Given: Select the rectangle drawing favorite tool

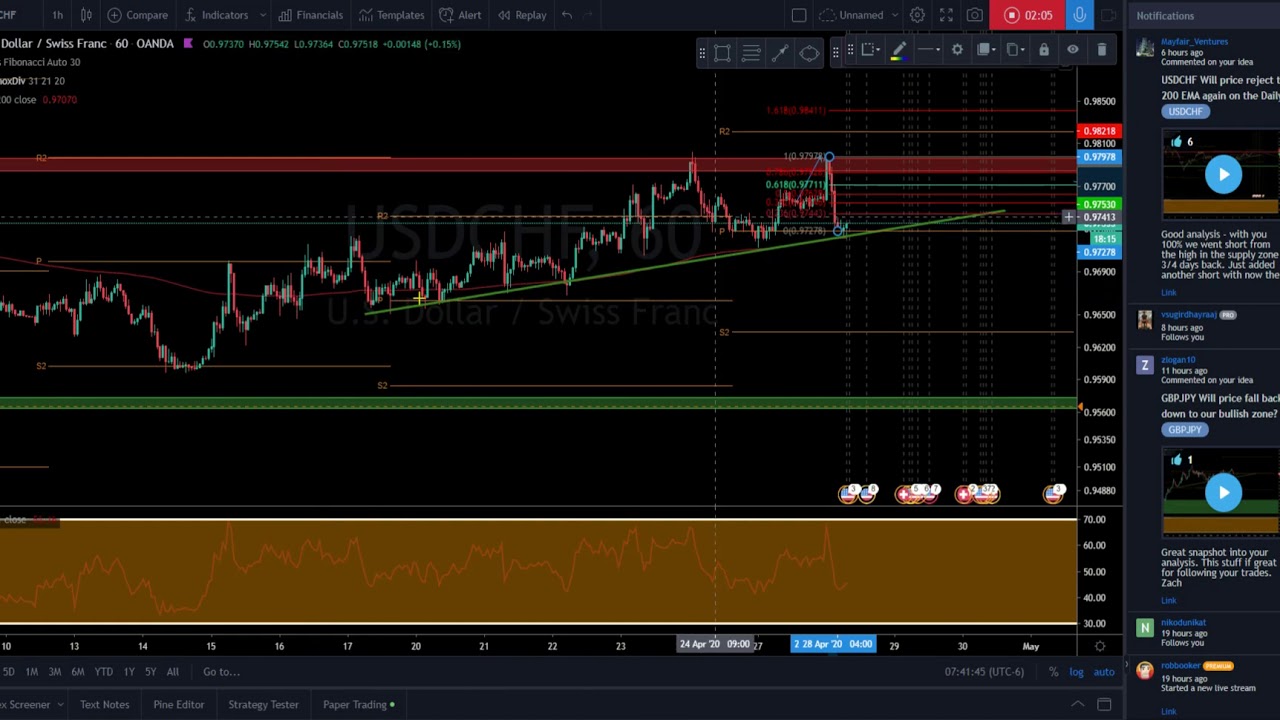Looking at the screenshot, I should (x=722, y=53).
